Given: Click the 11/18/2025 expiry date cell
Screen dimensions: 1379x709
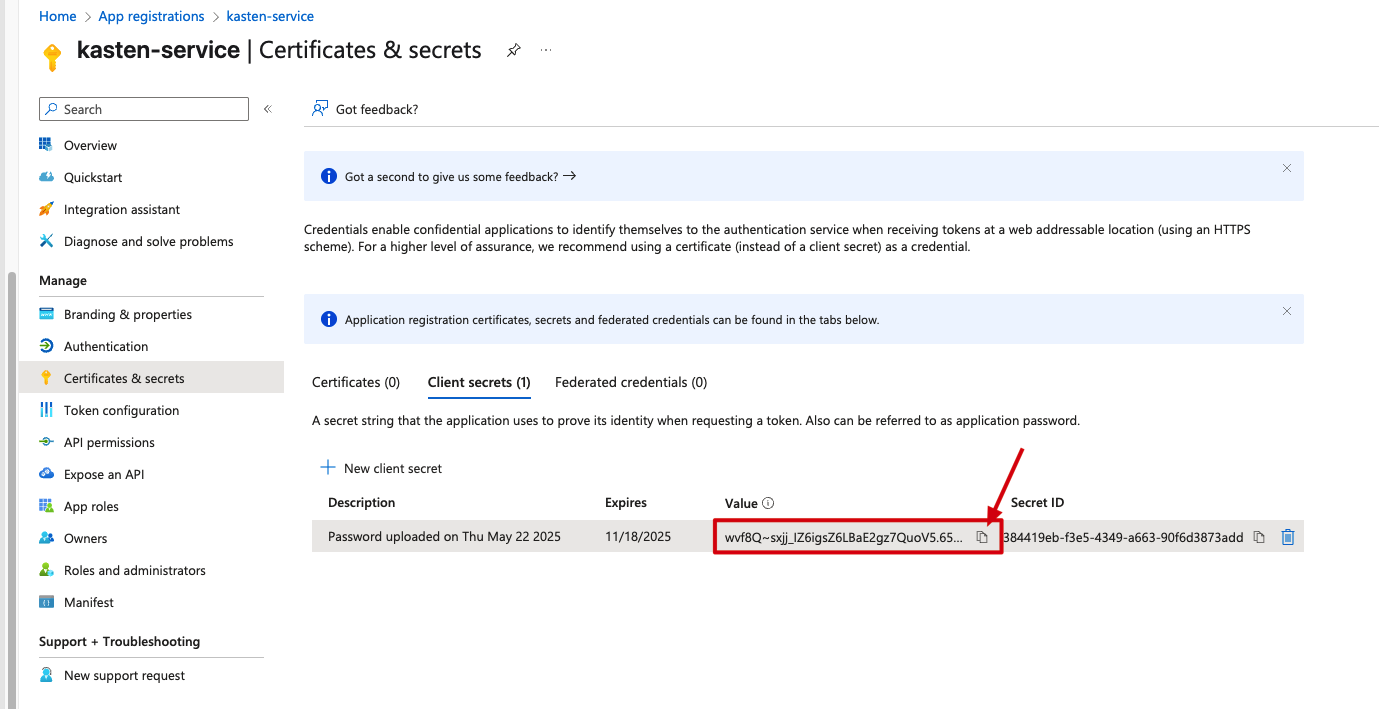Looking at the screenshot, I should [638, 536].
